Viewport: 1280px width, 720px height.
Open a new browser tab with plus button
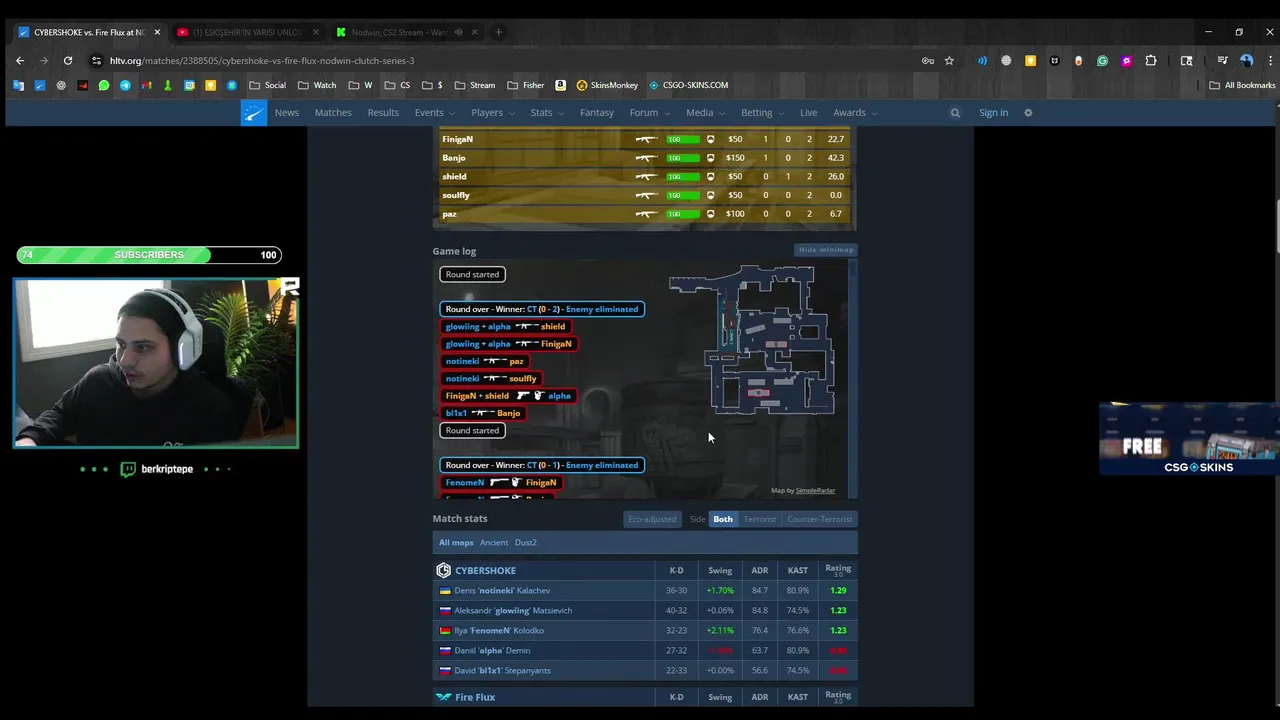tap(498, 32)
